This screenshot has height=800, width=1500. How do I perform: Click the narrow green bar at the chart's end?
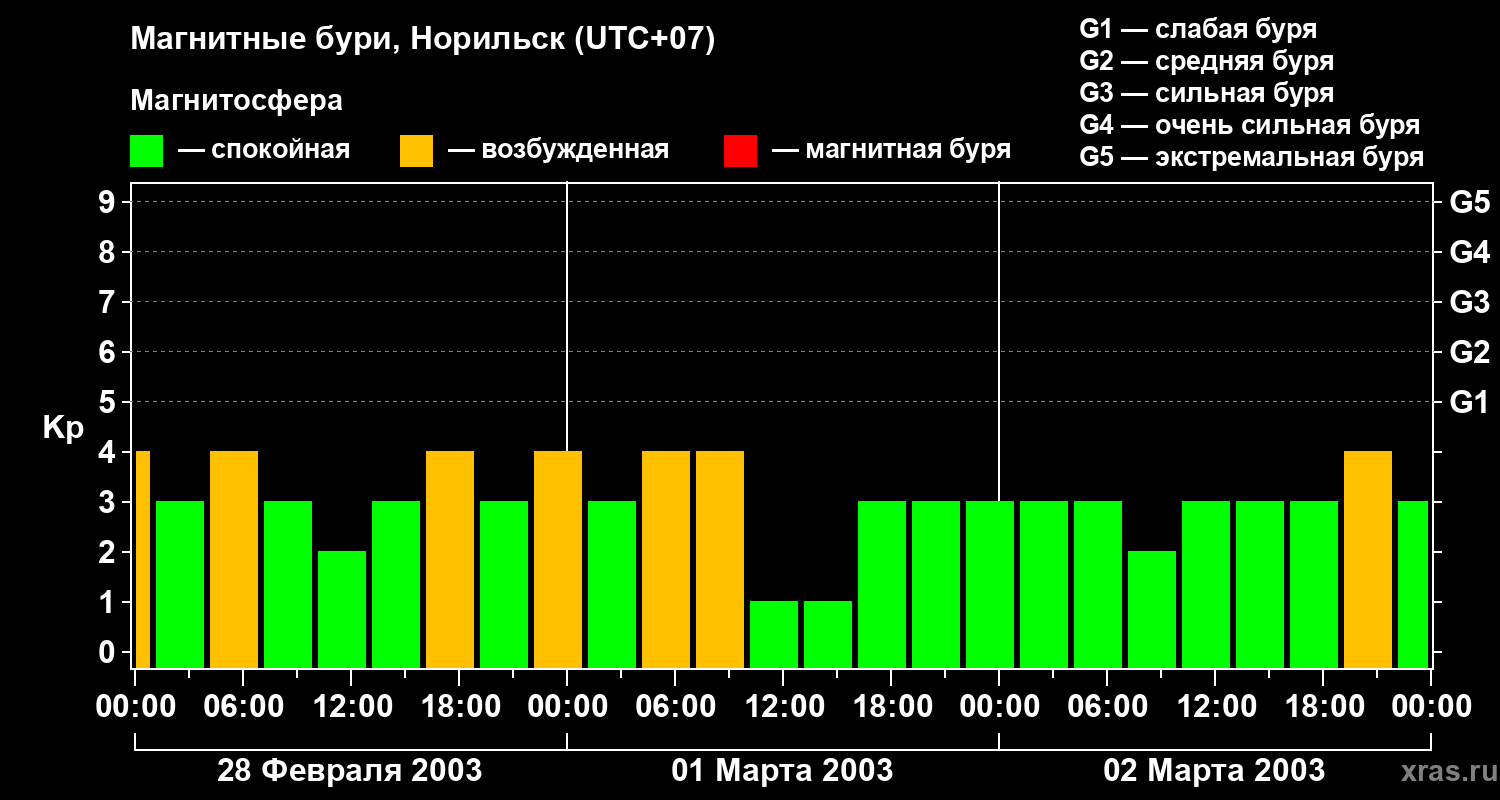coord(1413,584)
